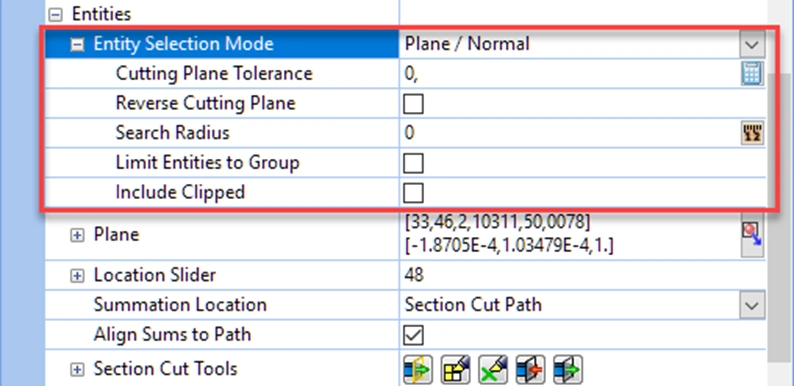
Task: Click section cut tool with red left arrow
Action: [x=530, y=369]
